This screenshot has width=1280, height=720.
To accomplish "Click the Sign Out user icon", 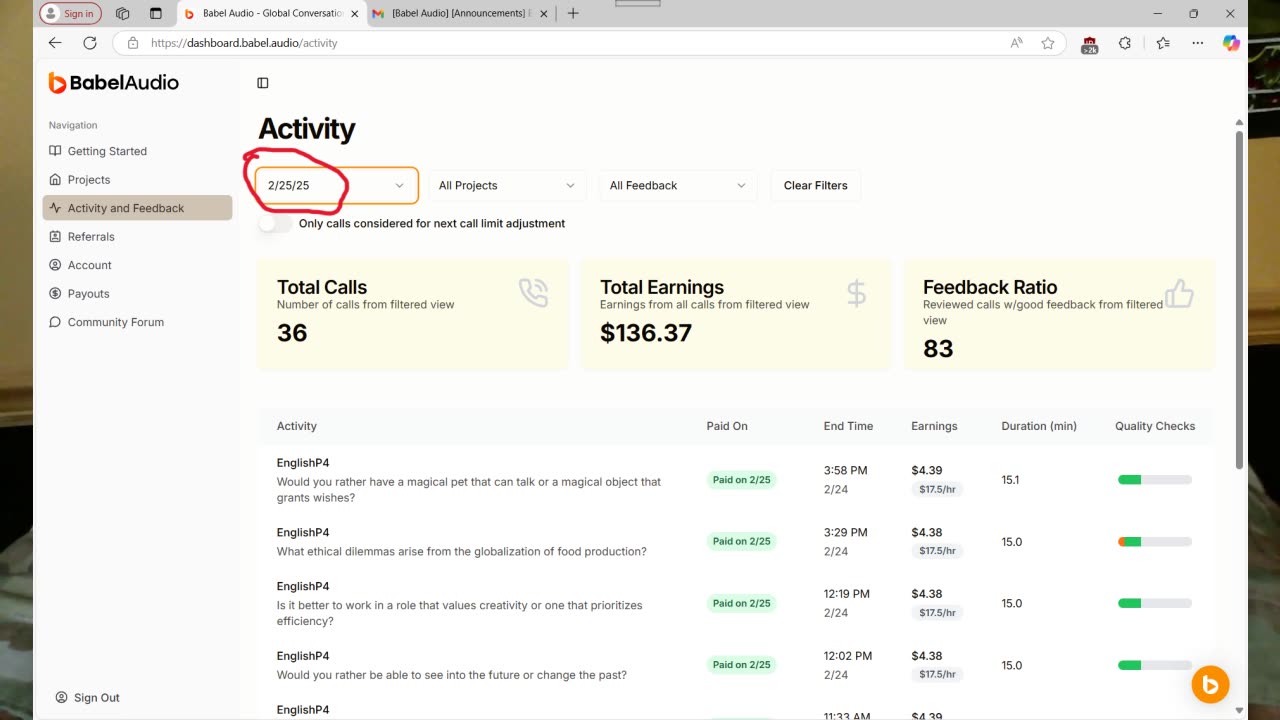I will click(61, 698).
